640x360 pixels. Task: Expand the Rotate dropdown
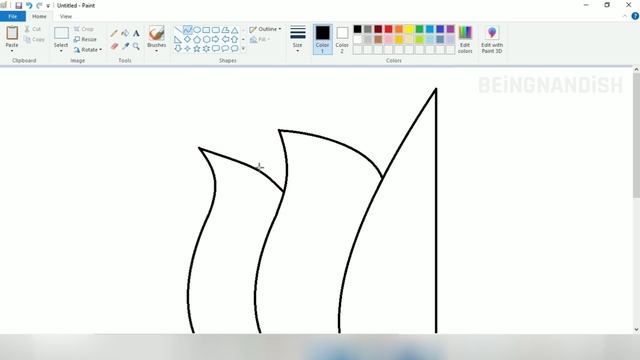(100, 50)
